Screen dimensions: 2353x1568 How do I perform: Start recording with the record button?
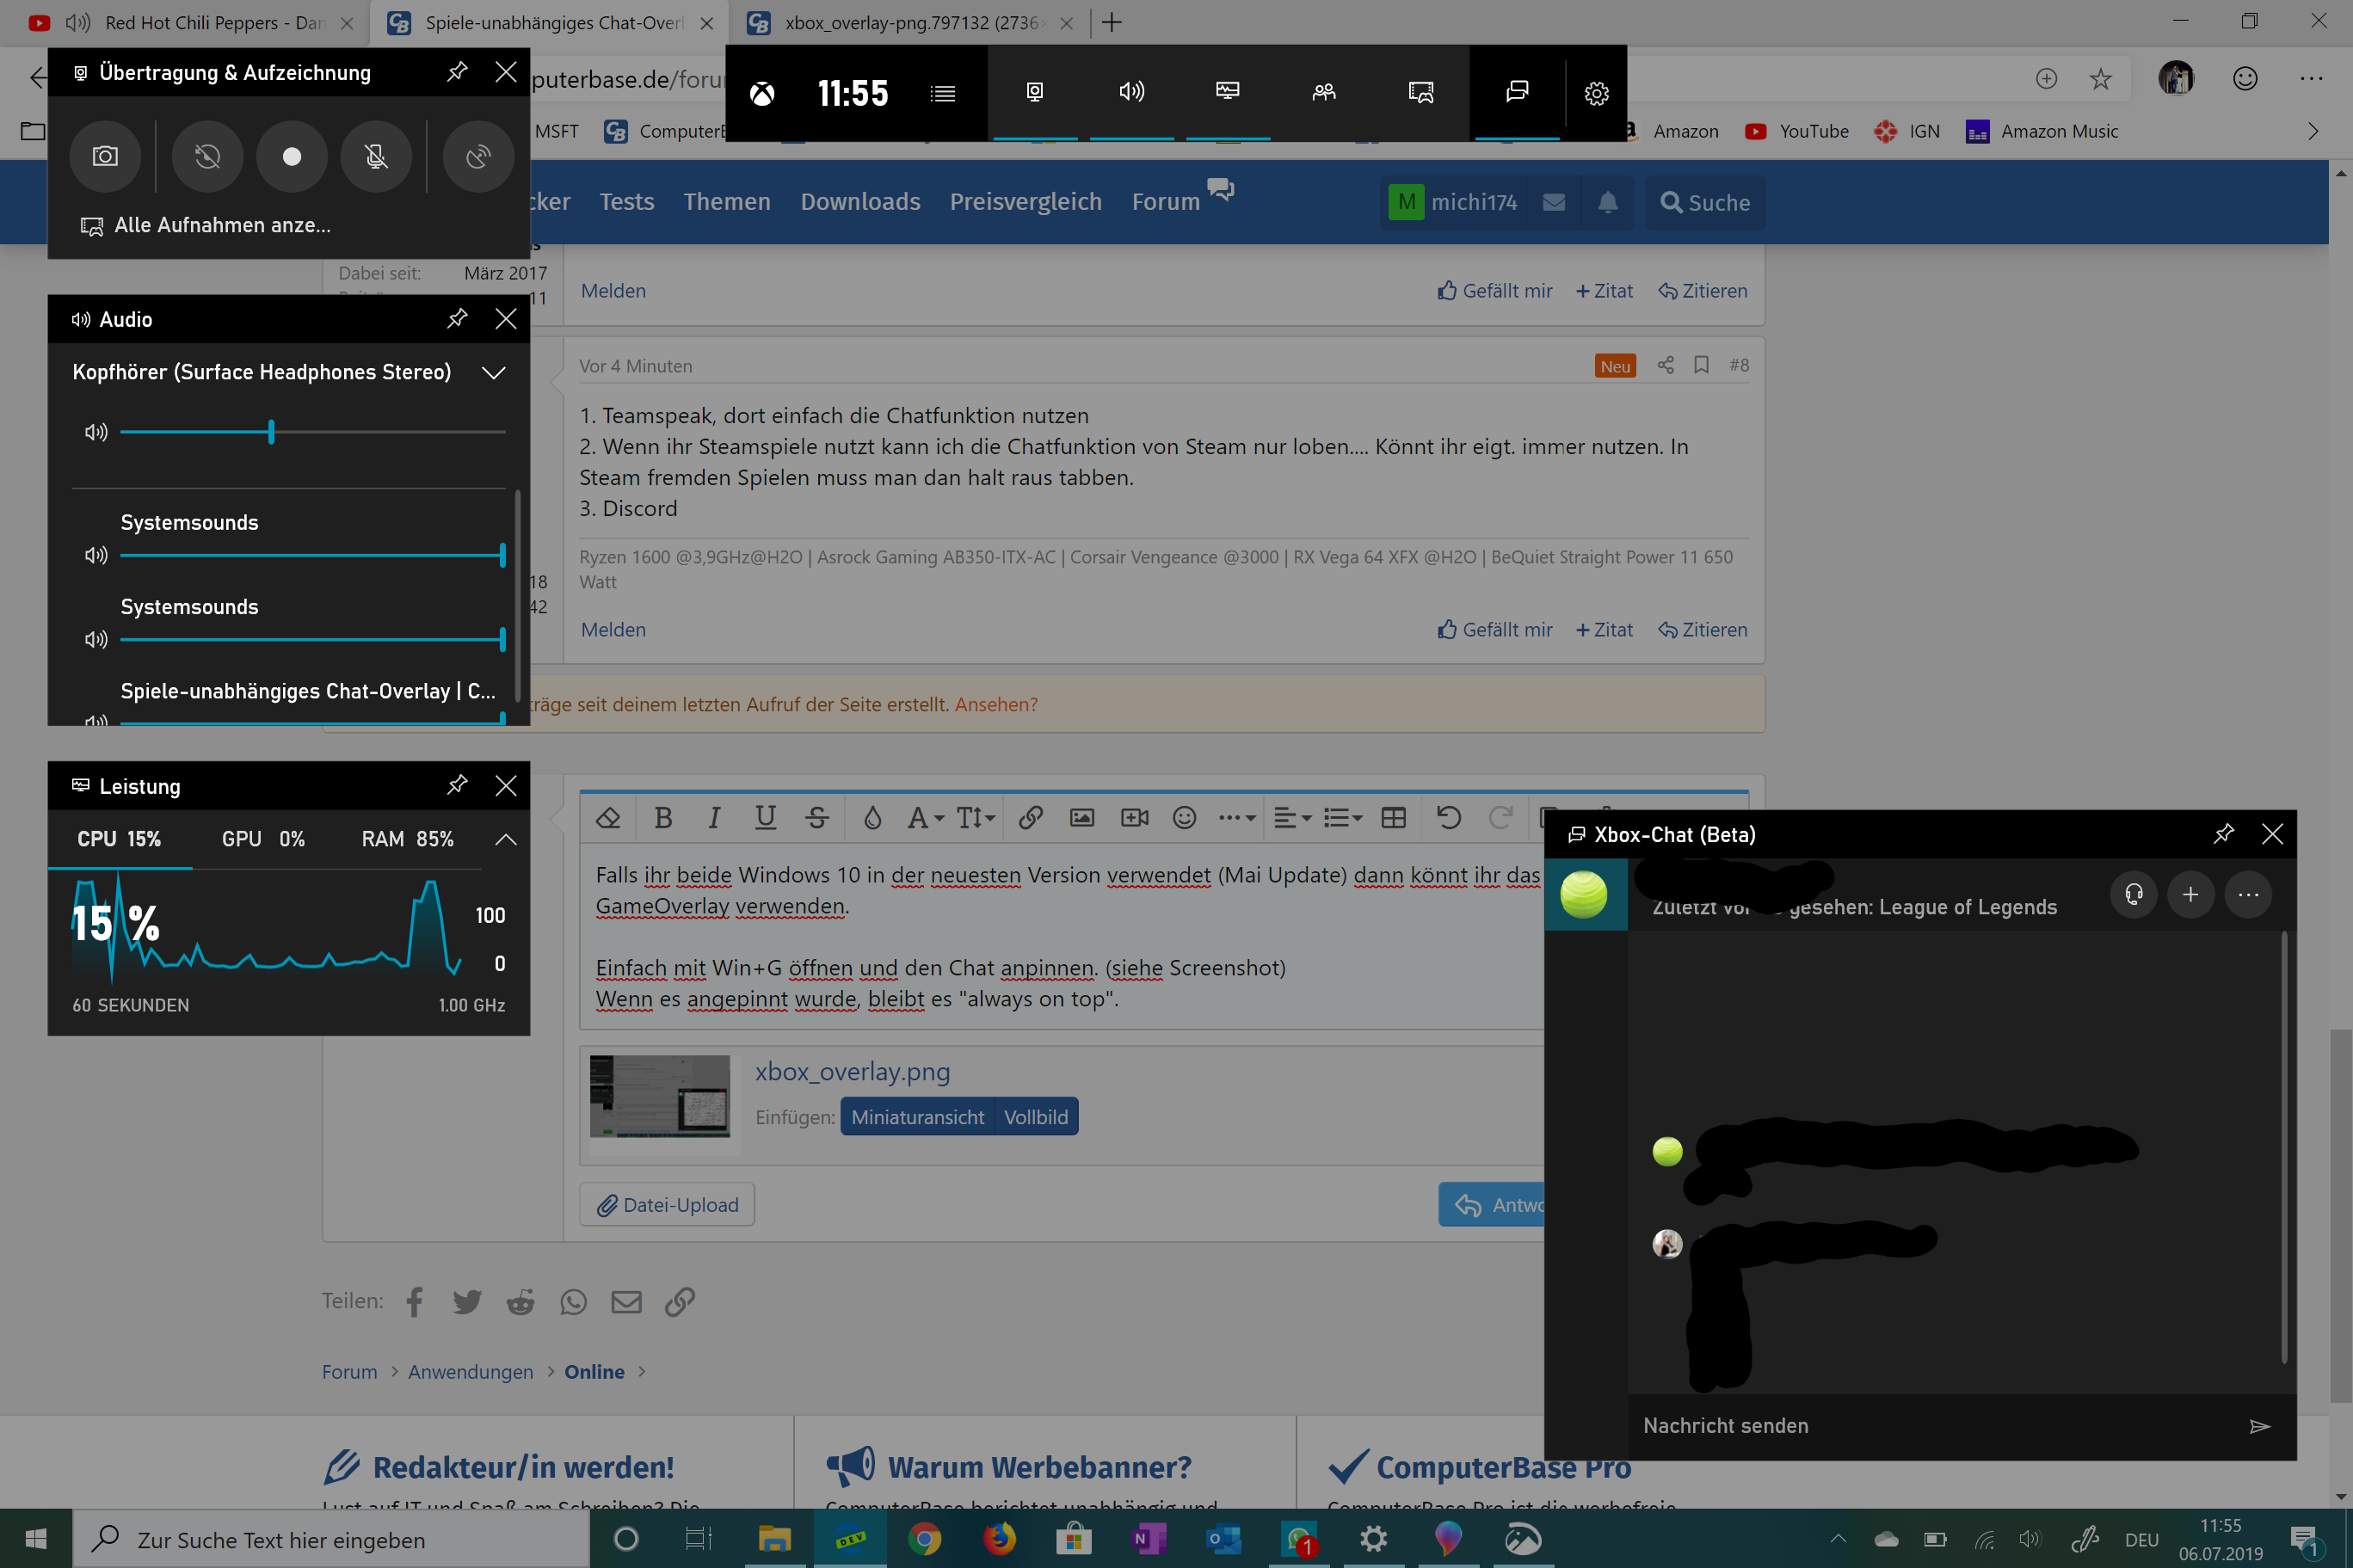click(291, 156)
